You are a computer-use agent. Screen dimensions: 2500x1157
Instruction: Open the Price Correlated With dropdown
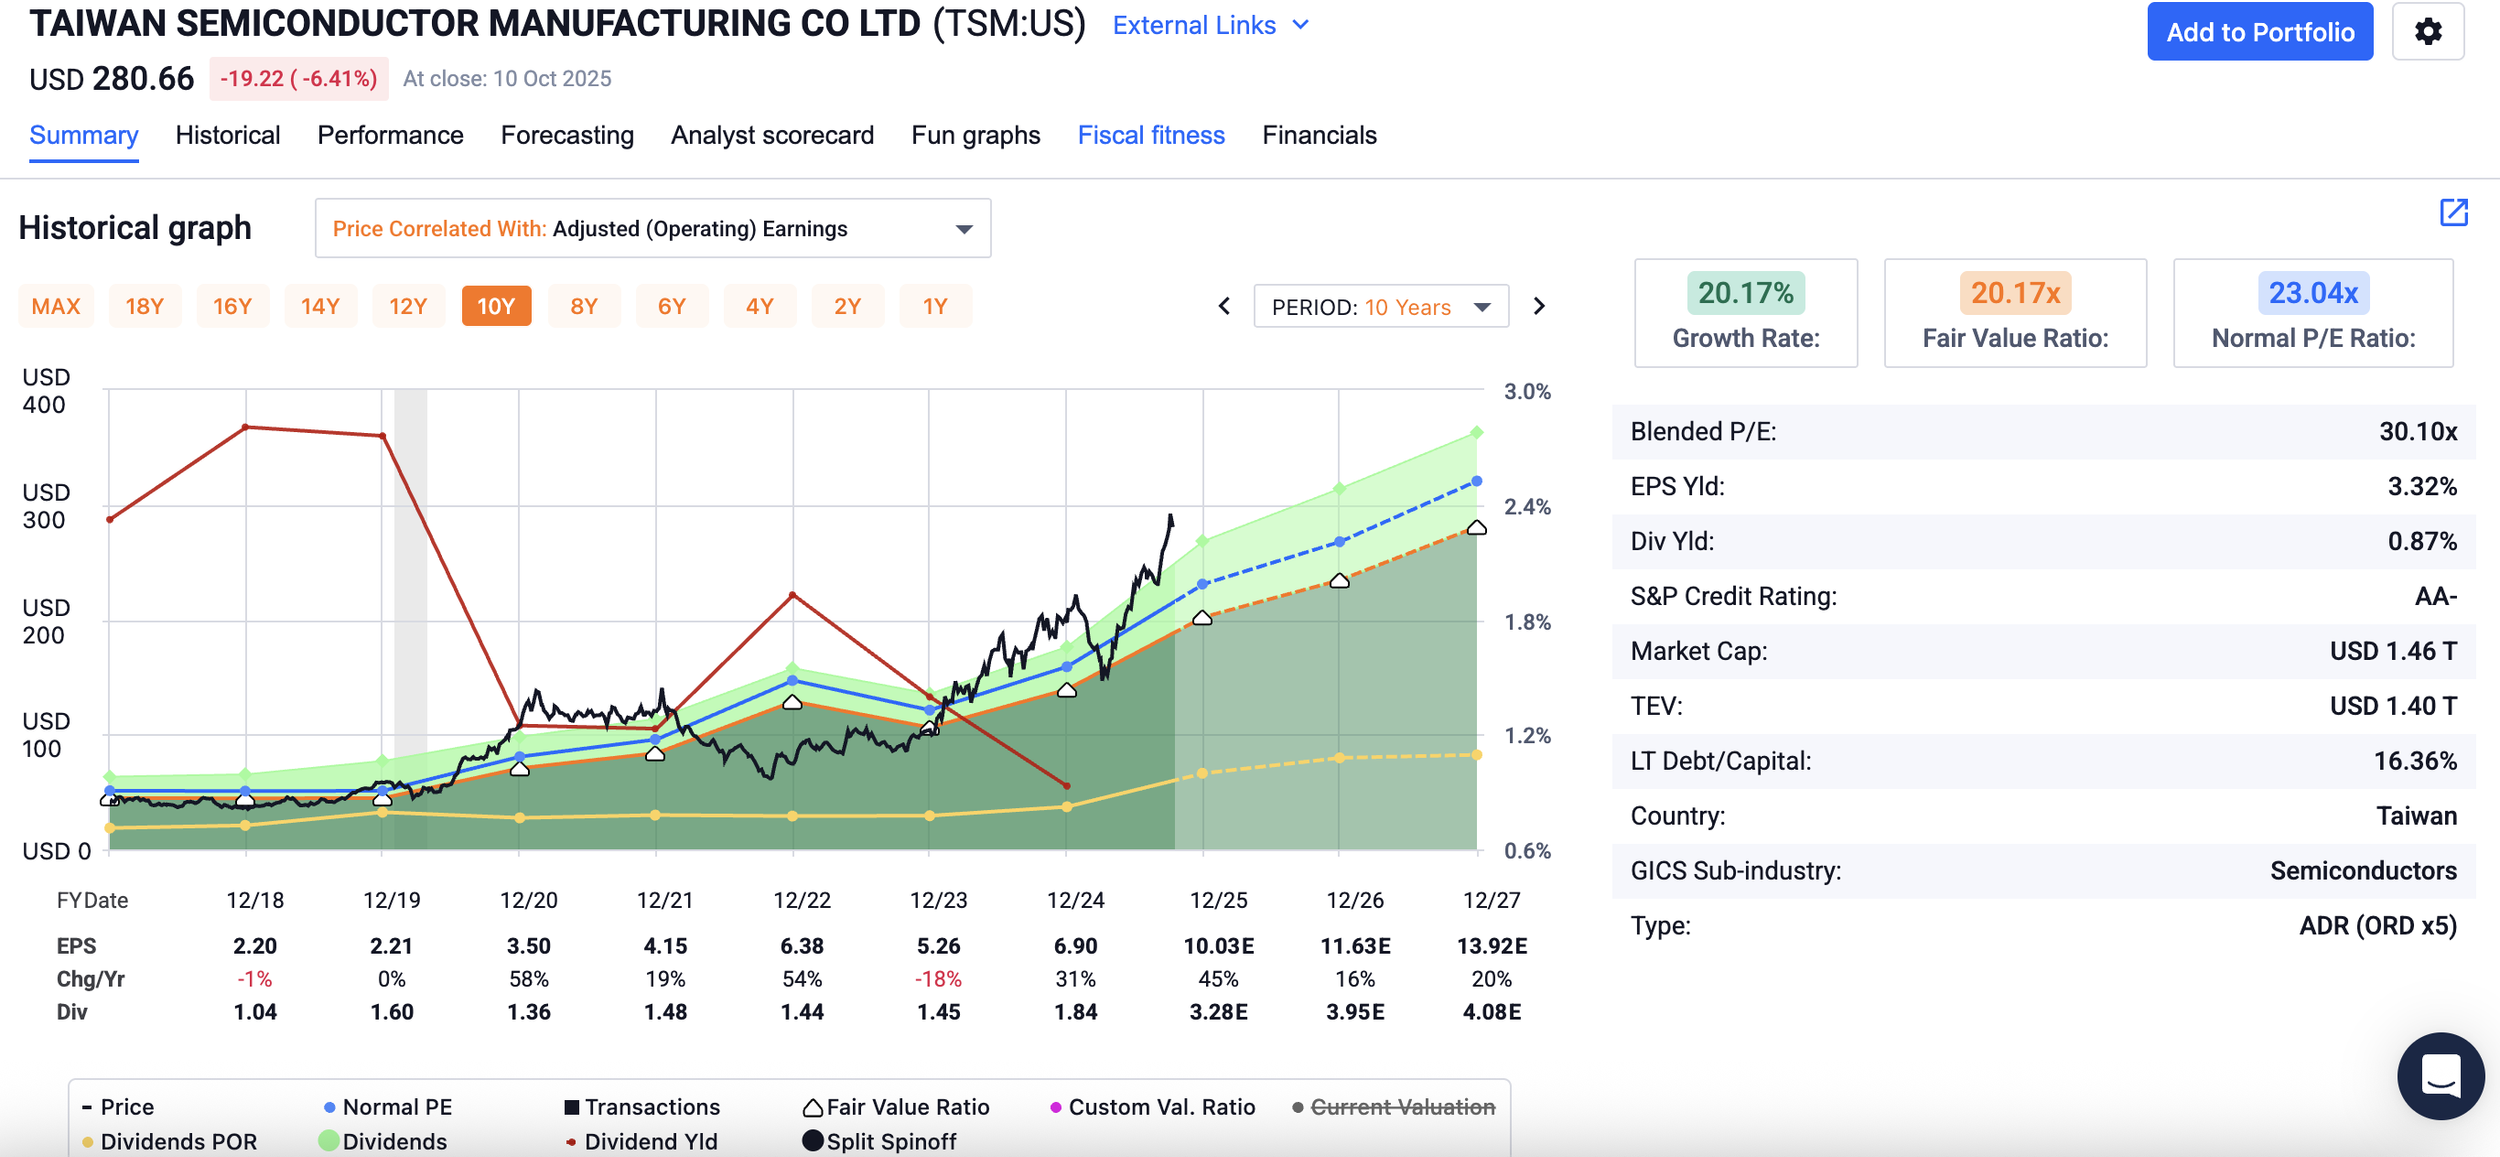(653, 228)
